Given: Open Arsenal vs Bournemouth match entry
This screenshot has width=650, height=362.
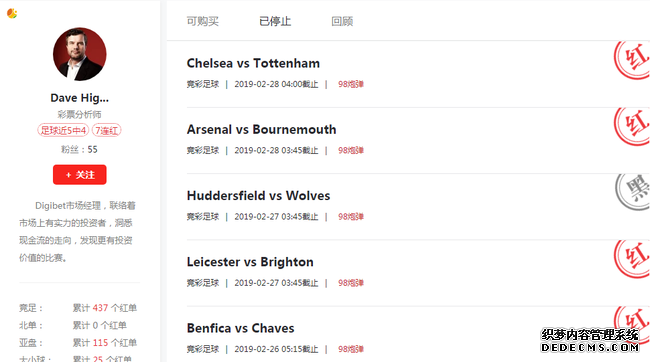Looking at the screenshot, I should coord(261,129).
